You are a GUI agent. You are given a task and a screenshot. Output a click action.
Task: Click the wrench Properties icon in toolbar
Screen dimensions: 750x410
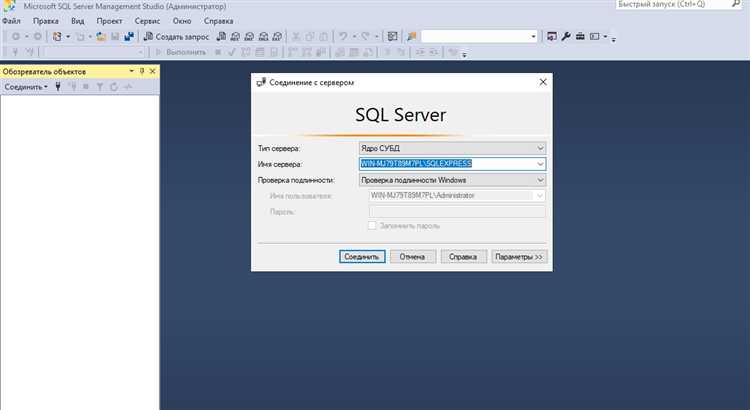tap(565, 36)
